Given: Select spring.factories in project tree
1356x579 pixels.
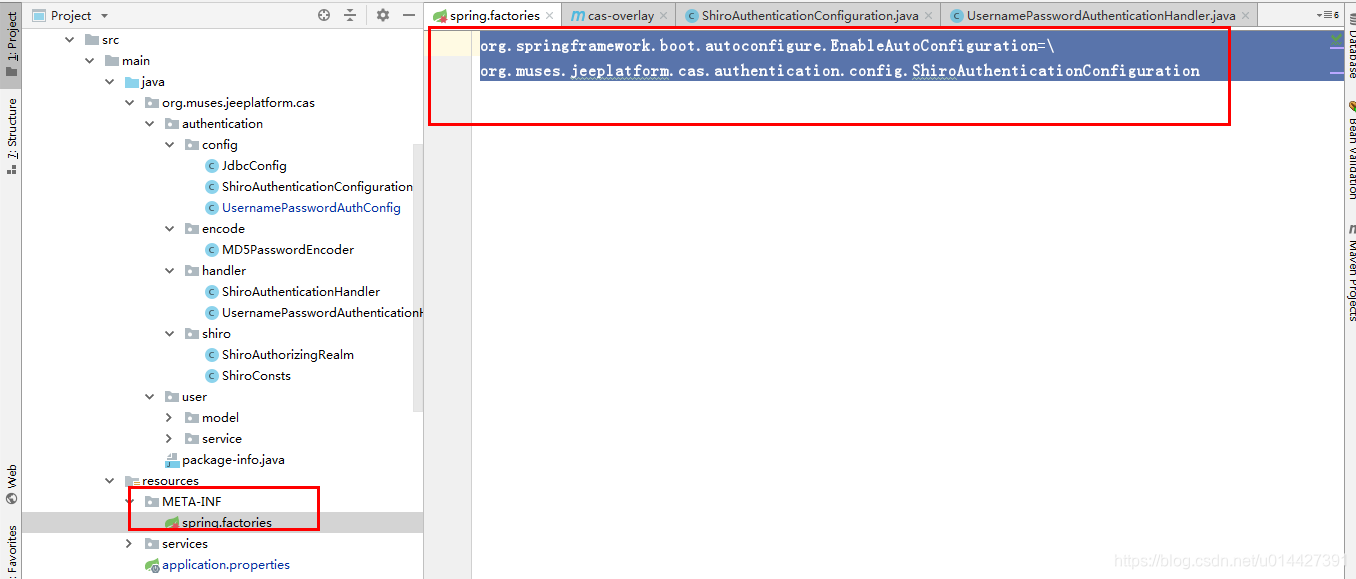Looking at the screenshot, I should click(227, 523).
